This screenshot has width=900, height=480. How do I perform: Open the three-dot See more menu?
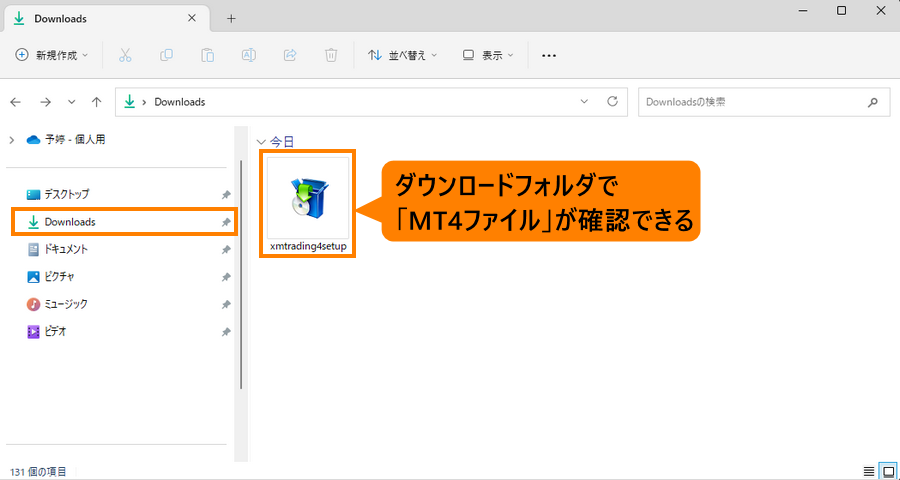(x=549, y=56)
